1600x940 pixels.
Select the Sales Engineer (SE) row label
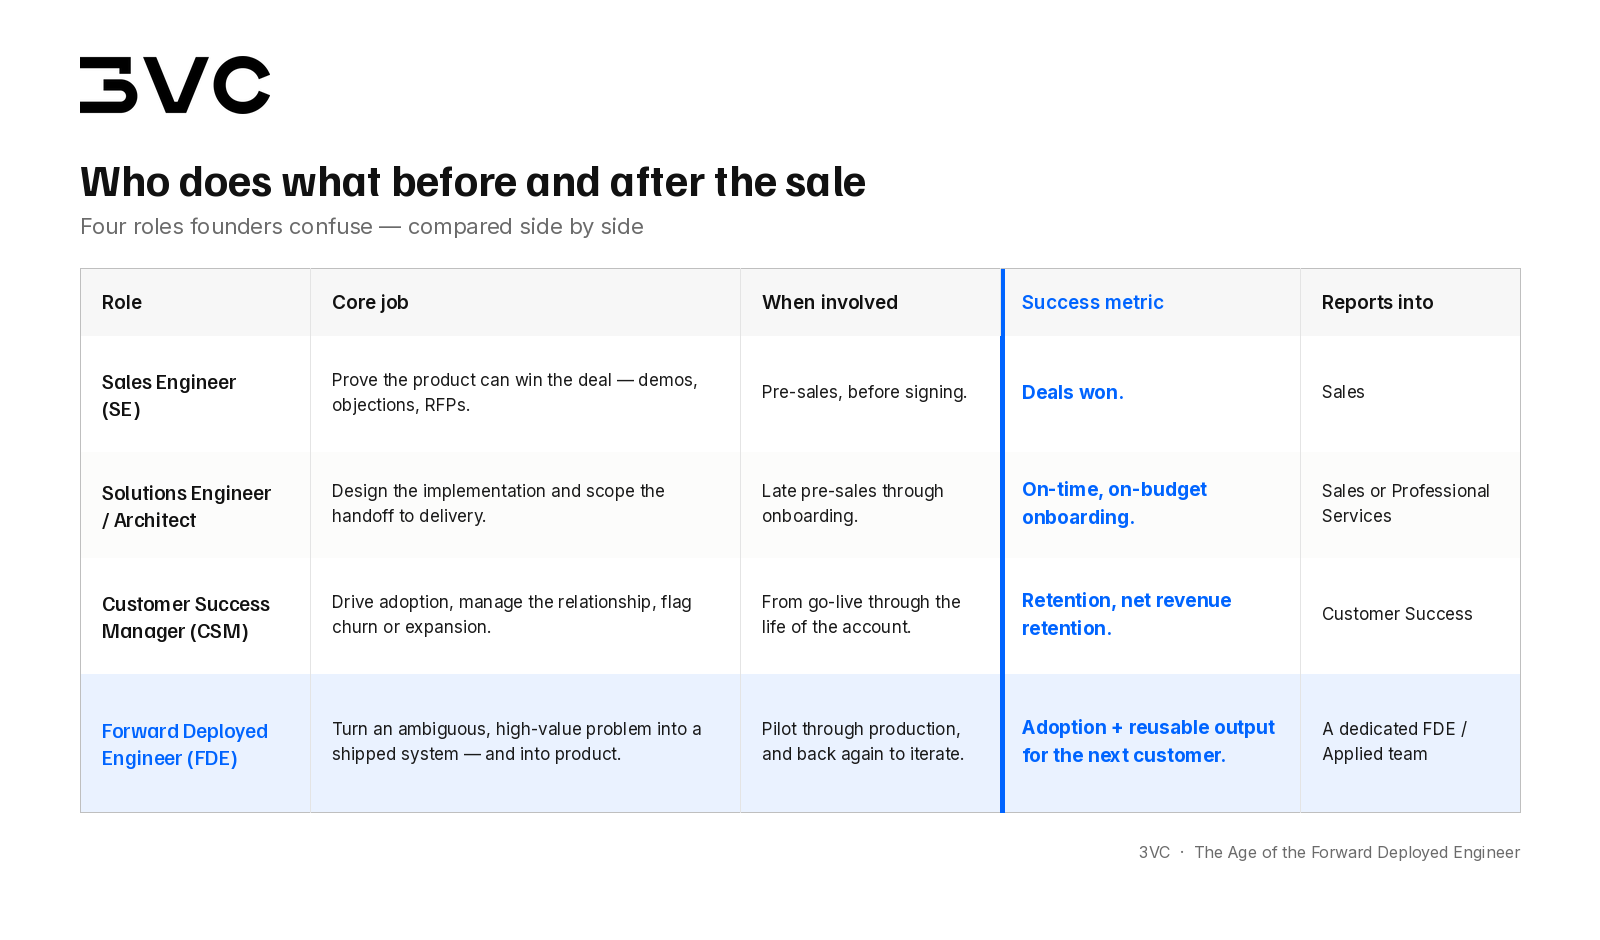point(169,395)
